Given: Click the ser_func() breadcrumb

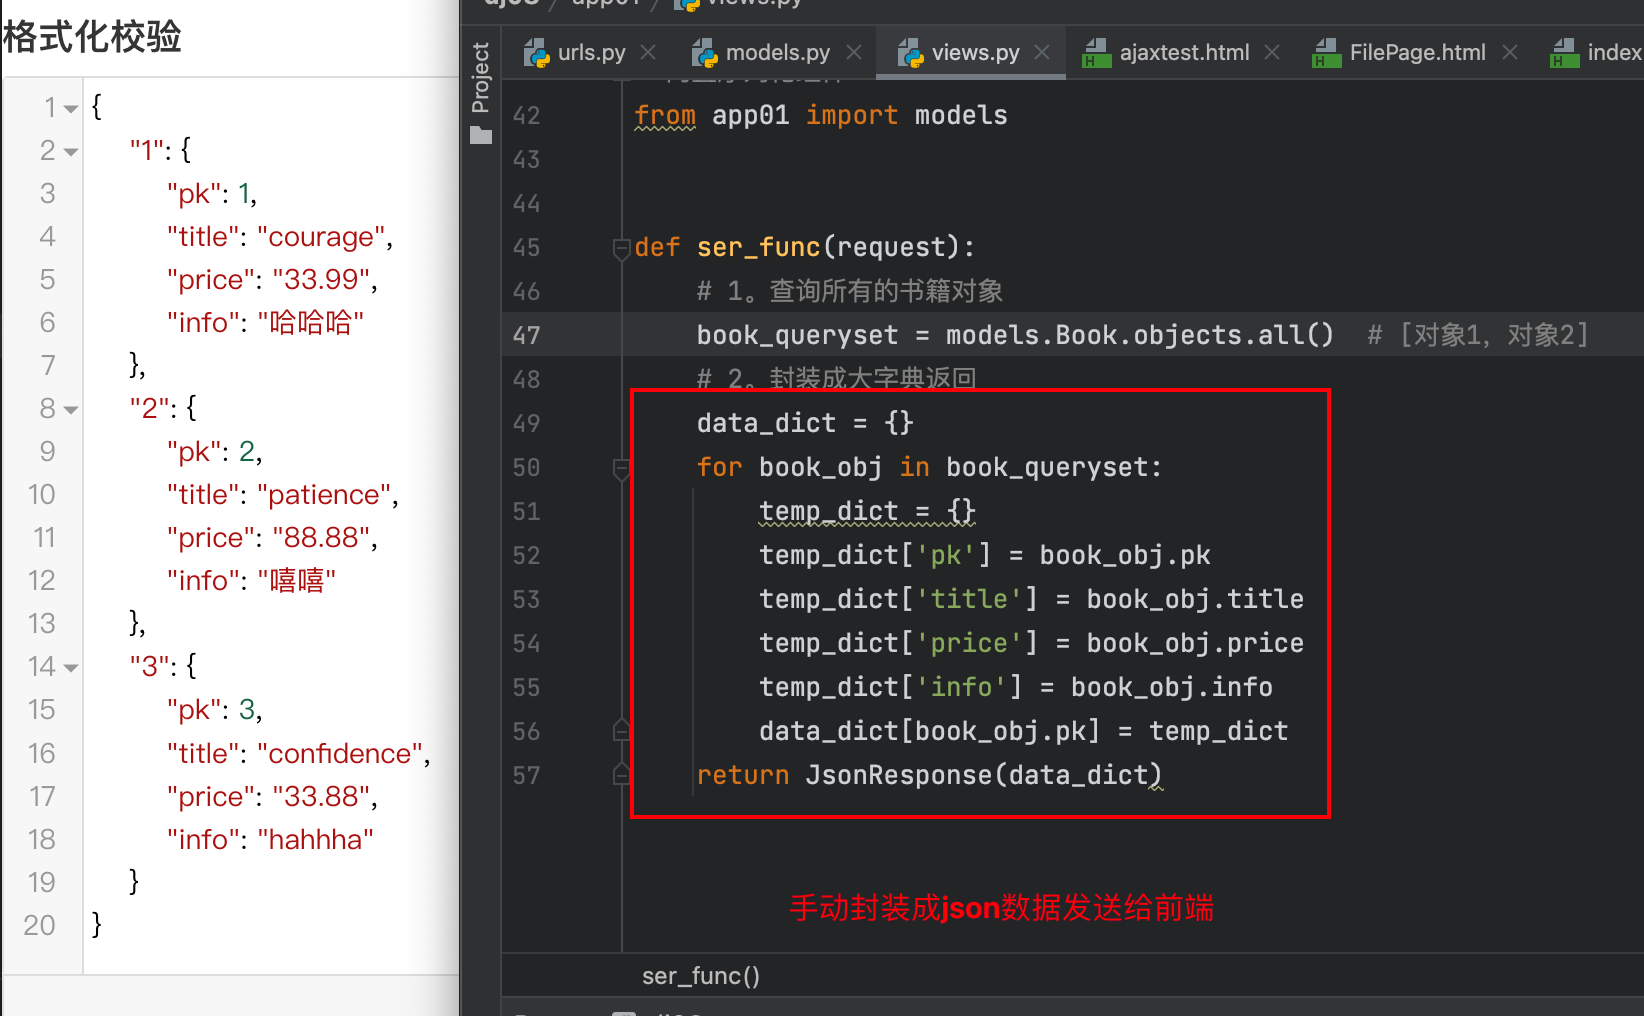Looking at the screenshot, I should 701,976.
